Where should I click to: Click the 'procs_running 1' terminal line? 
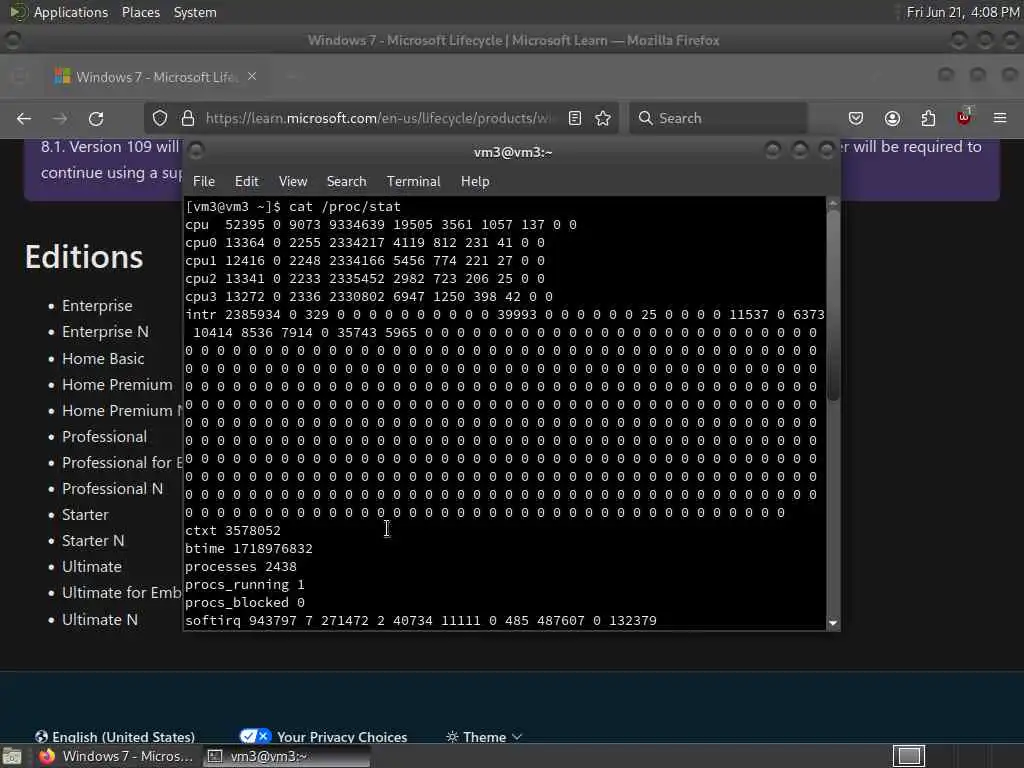(245, 584)
